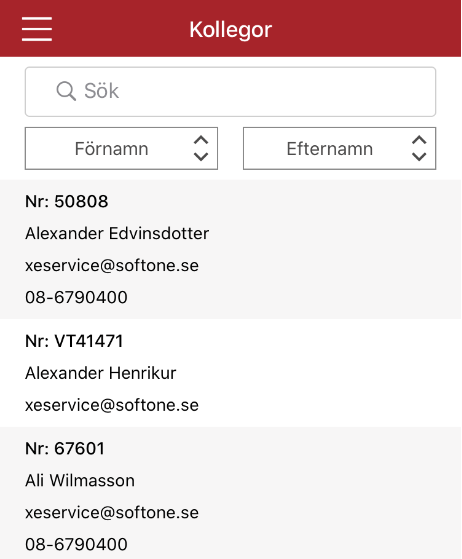The height and width of the screenshot is (559, 462).
Task: Click the Efternamn up-down chevron arrows
Action: (x=419, y=148)
